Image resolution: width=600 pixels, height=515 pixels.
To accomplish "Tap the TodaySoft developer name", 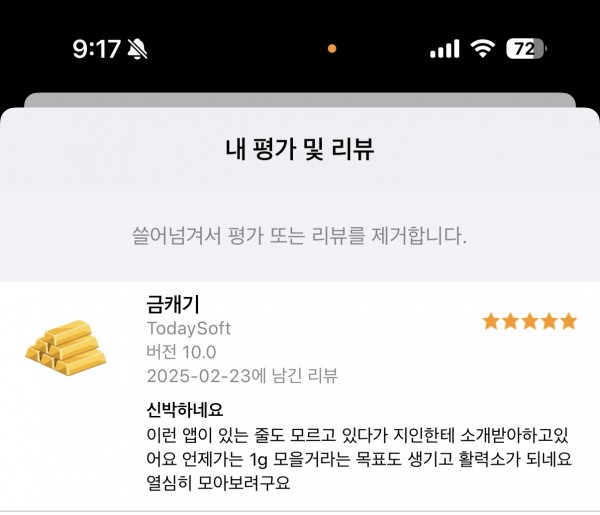I will click(x=189, y=329).
